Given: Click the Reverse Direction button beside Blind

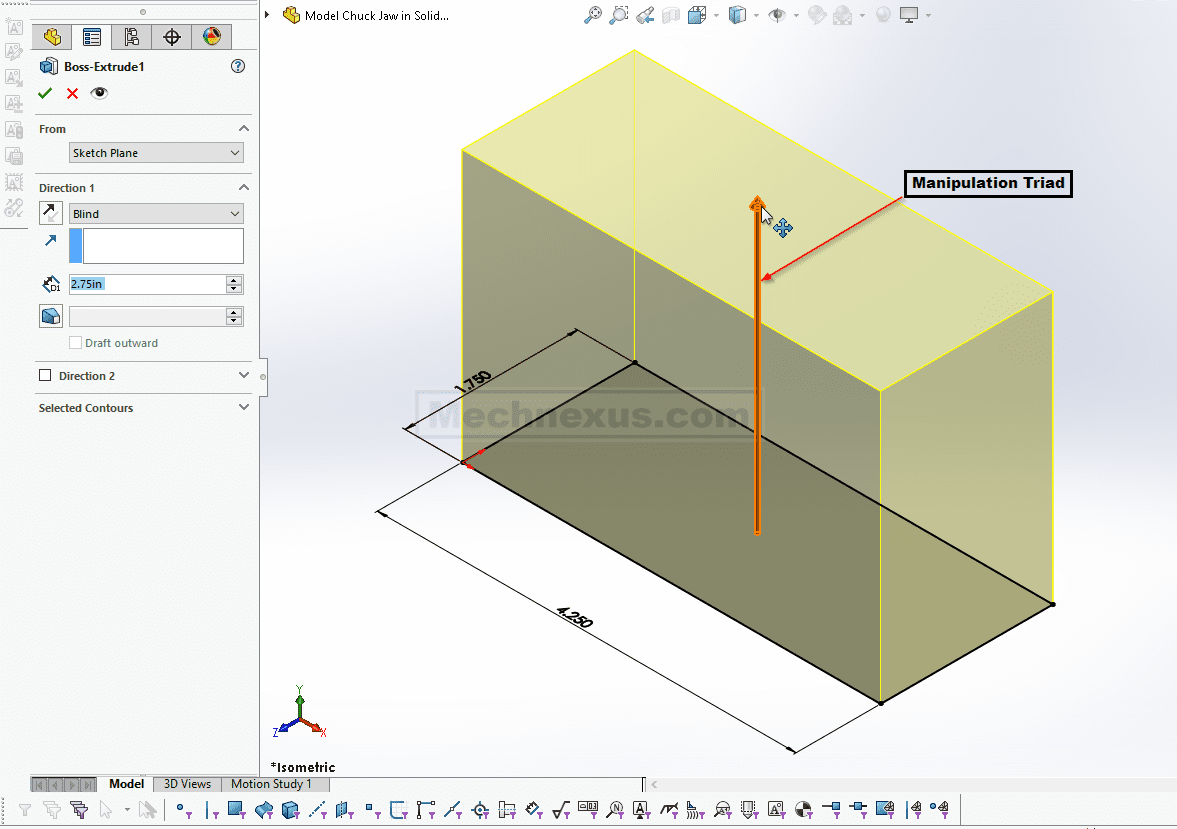Looking at the screenshot, I should pyautogui.click(x=50, y=213).
